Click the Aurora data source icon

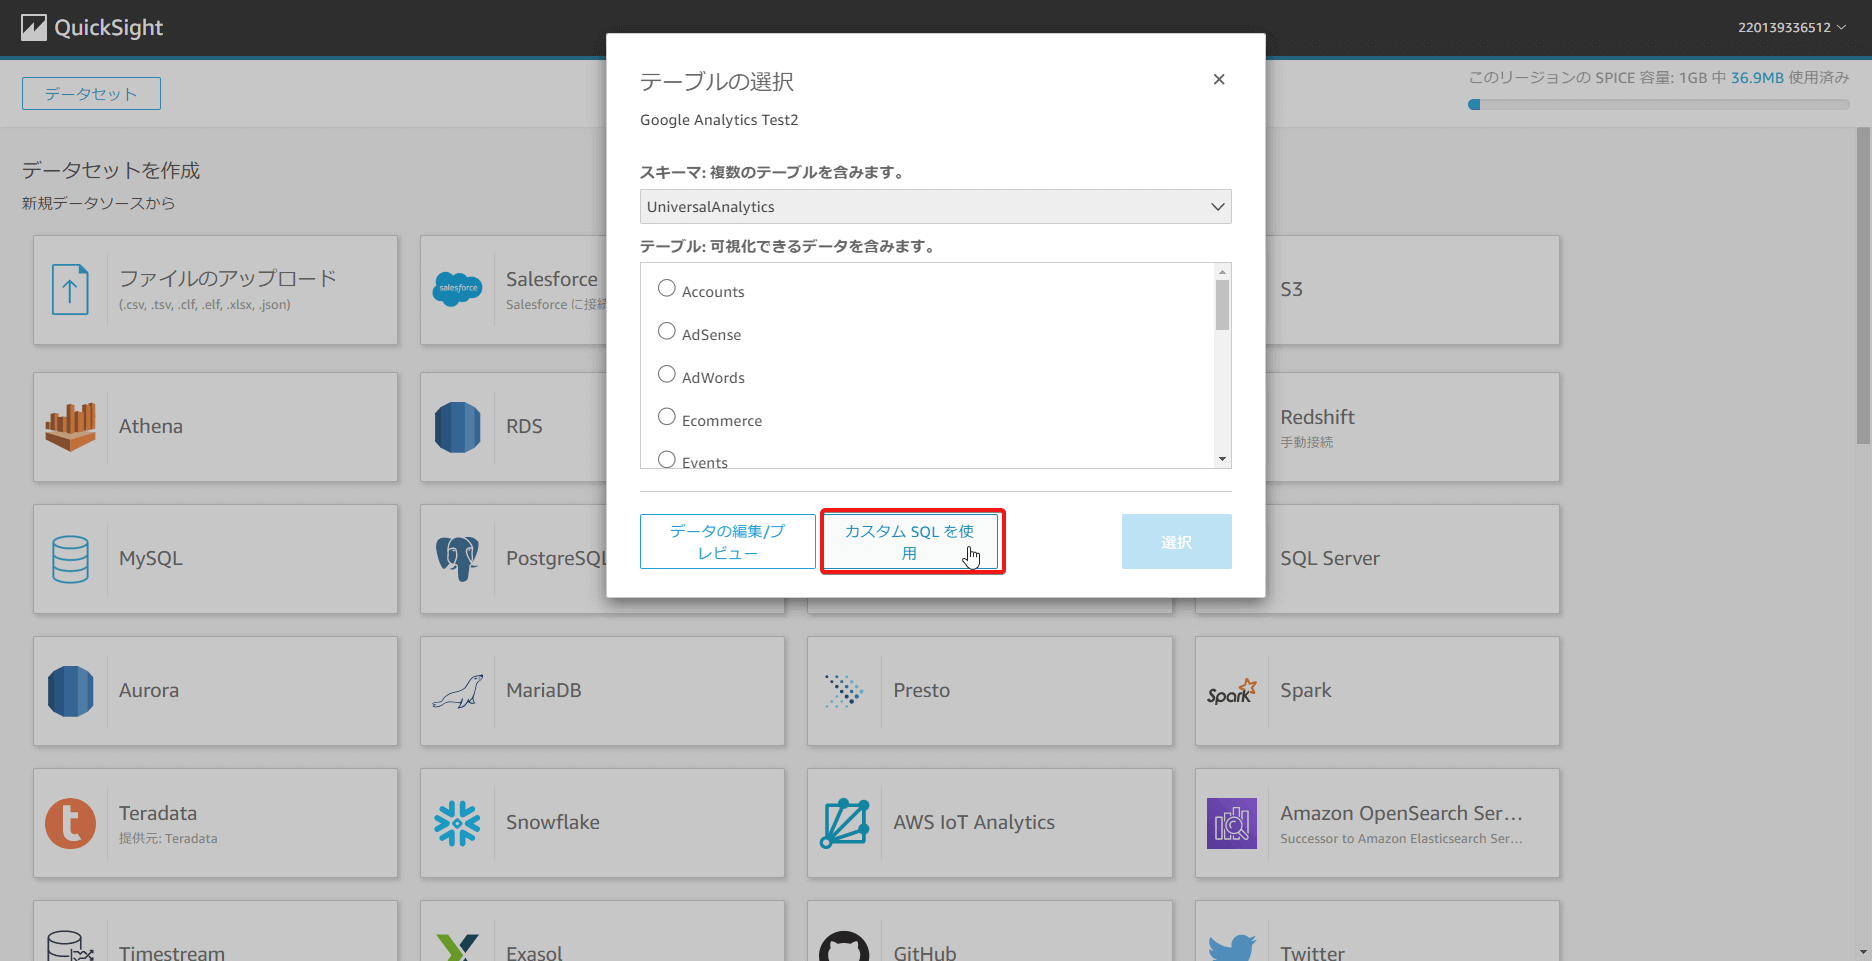[x=70, y=691]
